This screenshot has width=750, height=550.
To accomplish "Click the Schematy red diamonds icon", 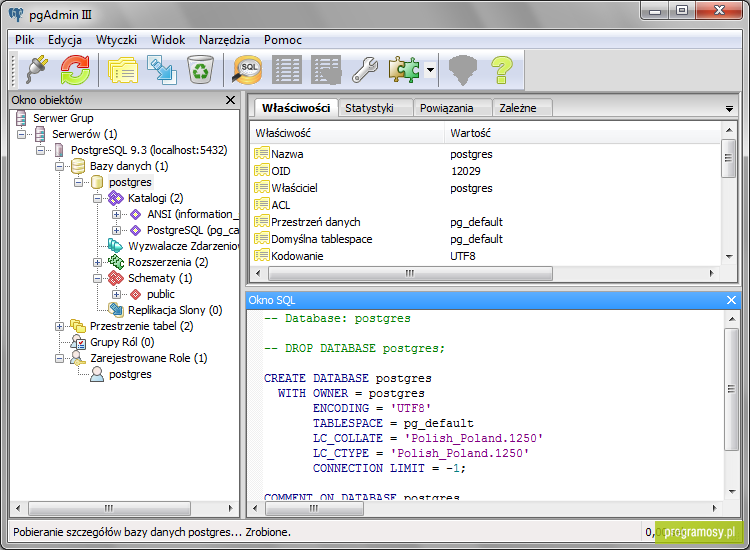I will pyautogui.click(x=116, y=278).
